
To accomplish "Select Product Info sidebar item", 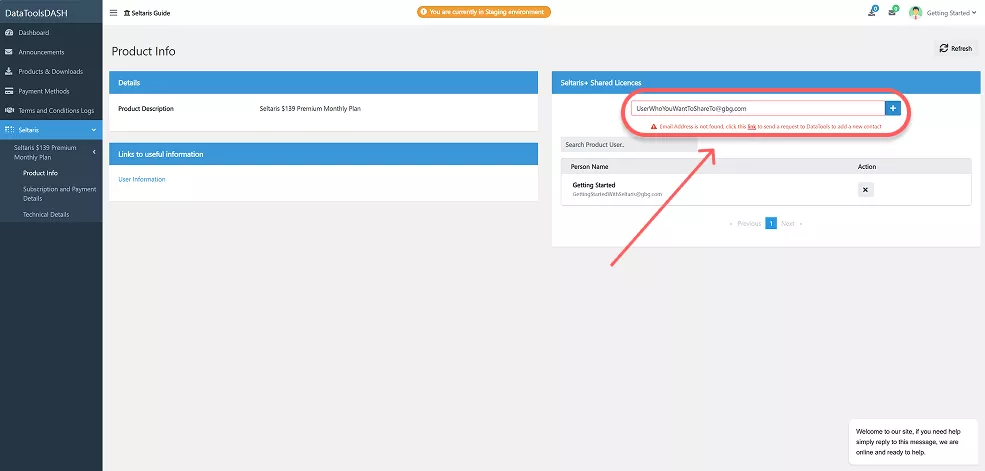I will click(40, 173).
